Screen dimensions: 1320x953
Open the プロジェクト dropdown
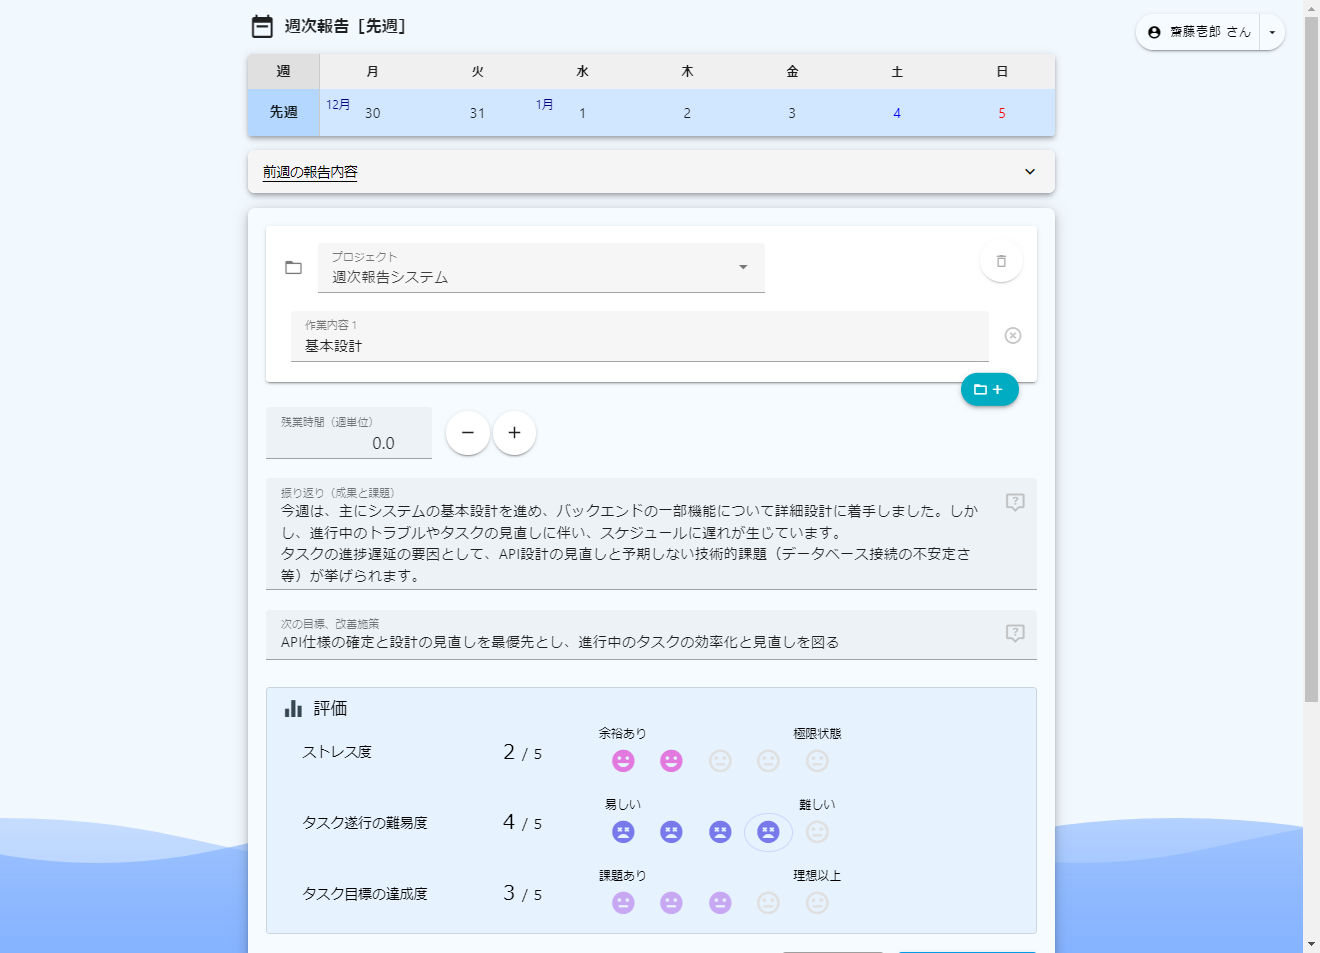(541, 268)
